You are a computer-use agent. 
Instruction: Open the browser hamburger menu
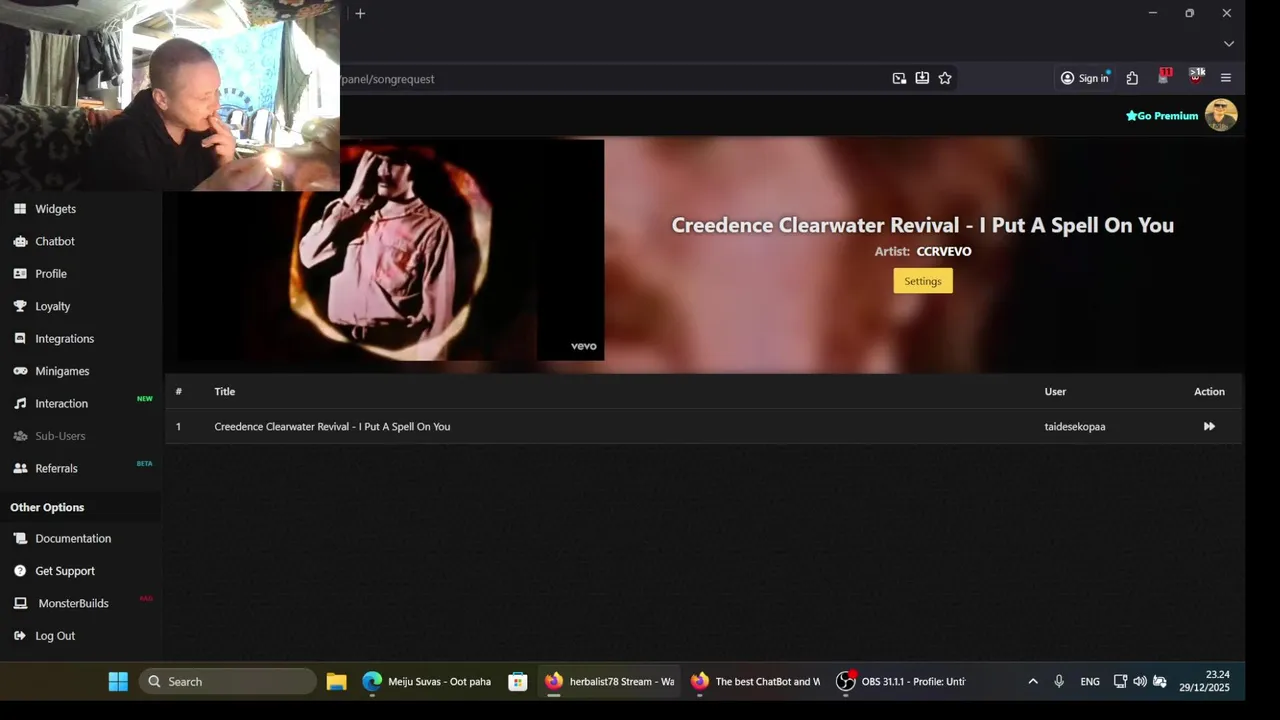tap(1226, 78)
